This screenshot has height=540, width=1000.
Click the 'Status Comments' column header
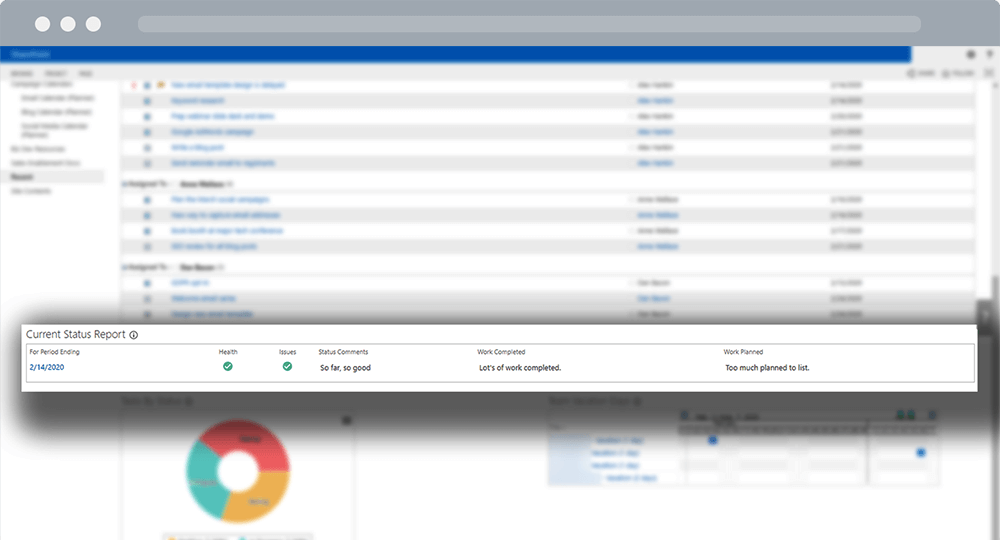(x=343, y=352)
